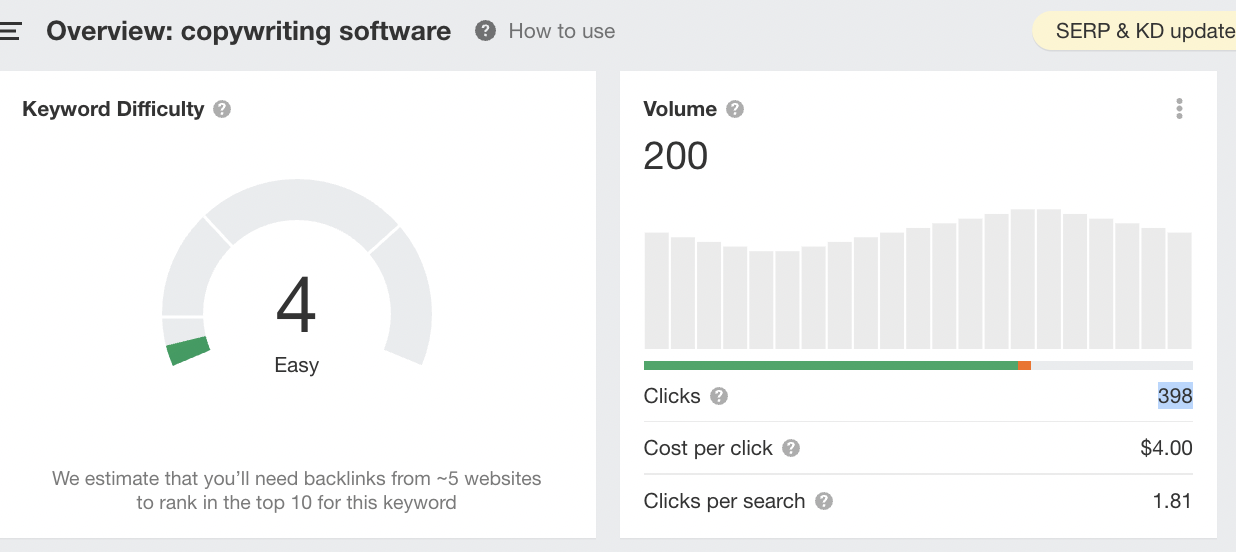Click the green segment of the clicks bar
Screen dimensions: 1236x552
pyautogui.click(x=830, y=365)
